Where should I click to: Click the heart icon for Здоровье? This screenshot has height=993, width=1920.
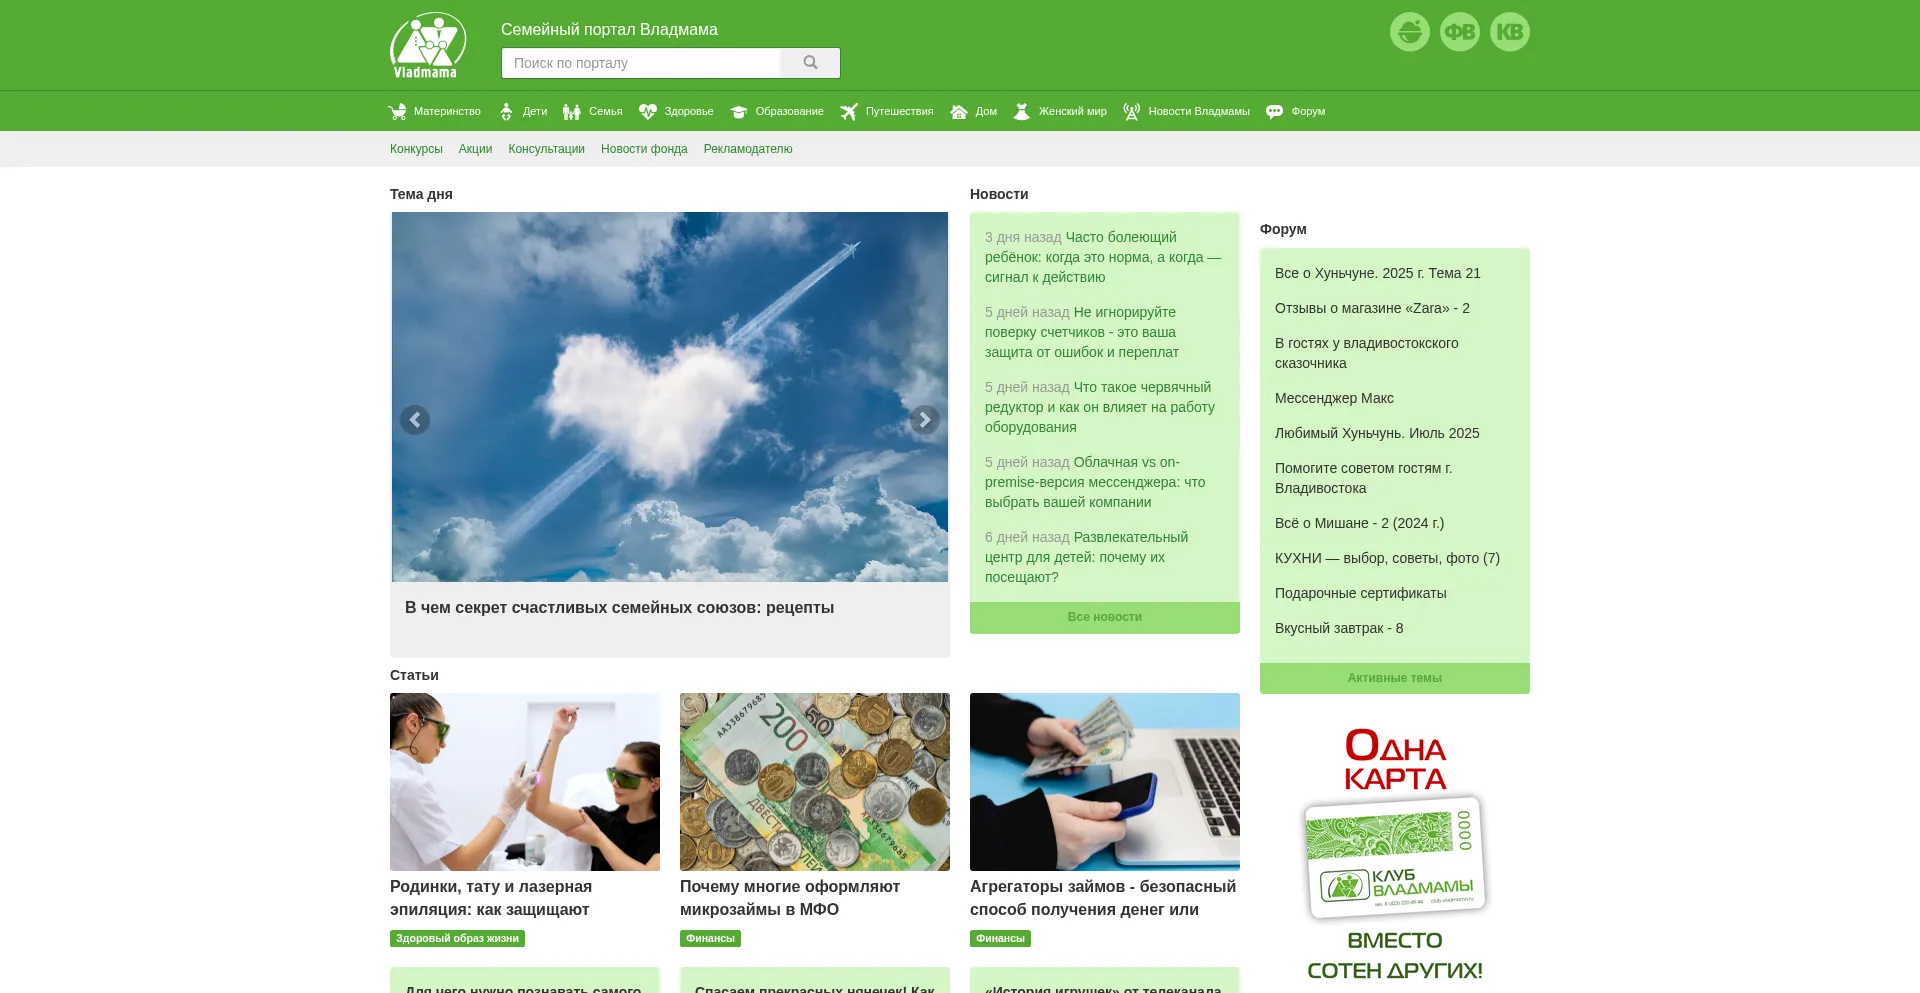[x=648, y=112]
